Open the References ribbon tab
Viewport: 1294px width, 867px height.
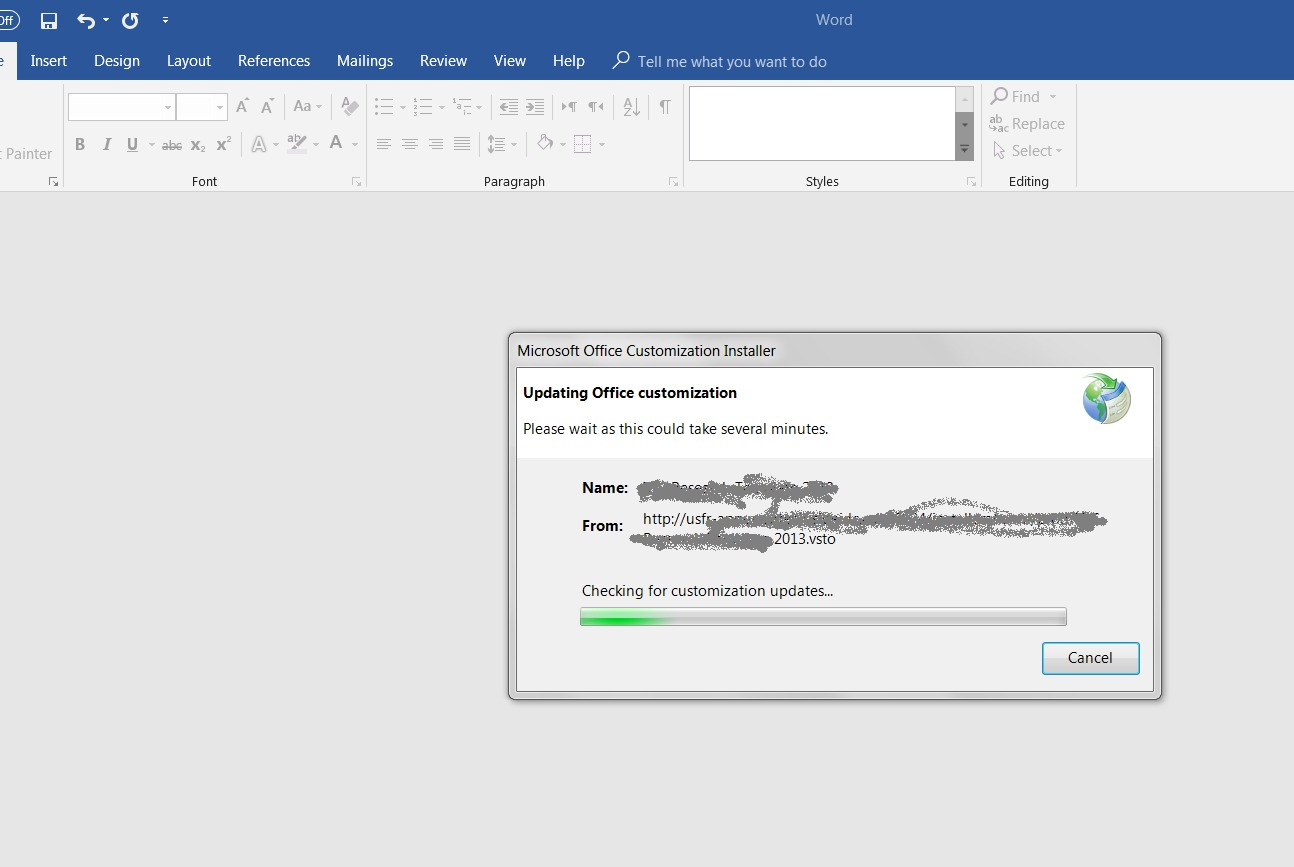pyautogui.click(x=273, y=61)
